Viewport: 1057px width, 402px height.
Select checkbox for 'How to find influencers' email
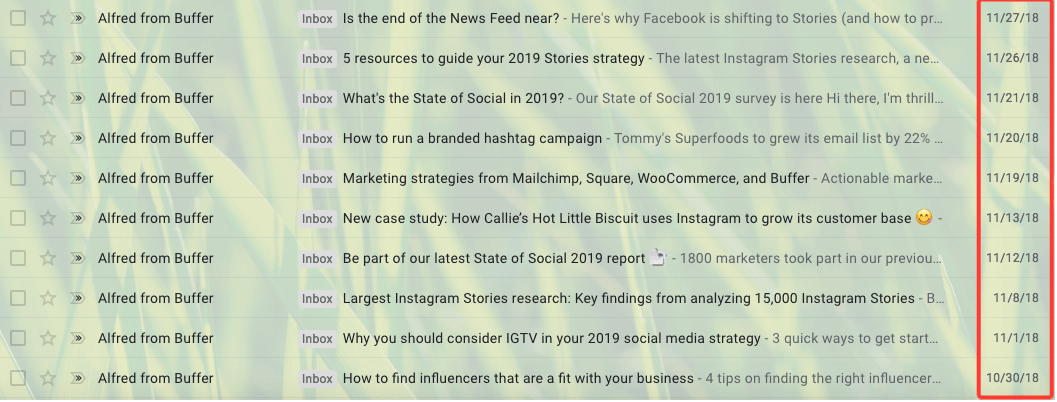click(x=18, y=378)
